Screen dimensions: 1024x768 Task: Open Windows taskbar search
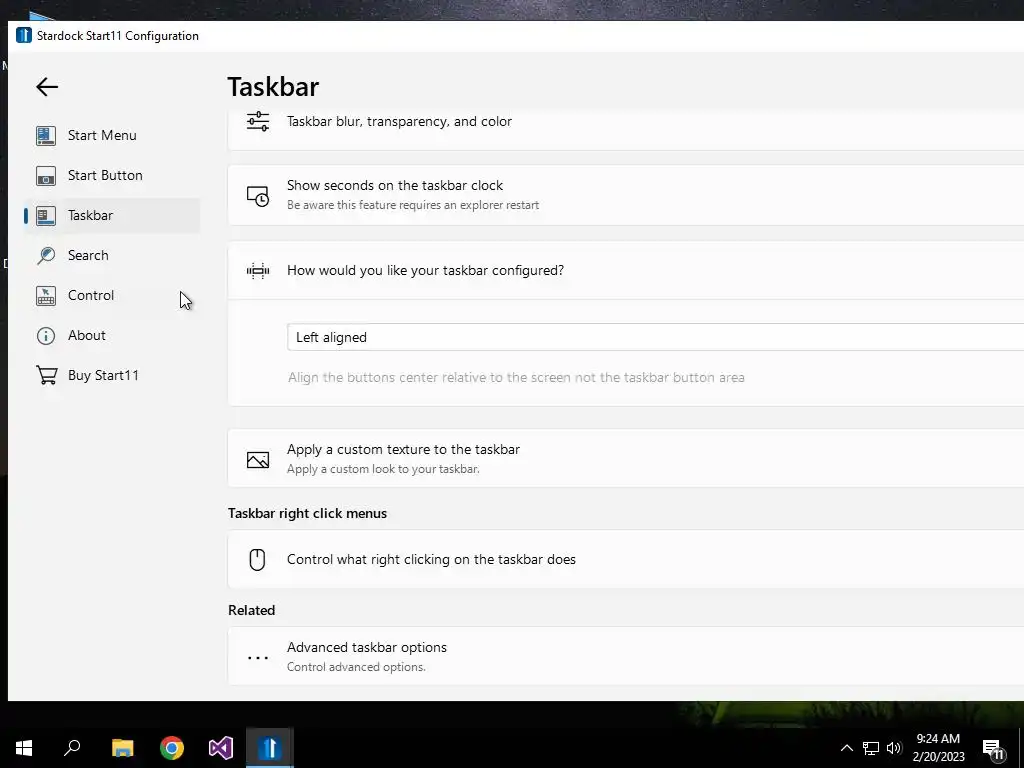click(72, 748)
